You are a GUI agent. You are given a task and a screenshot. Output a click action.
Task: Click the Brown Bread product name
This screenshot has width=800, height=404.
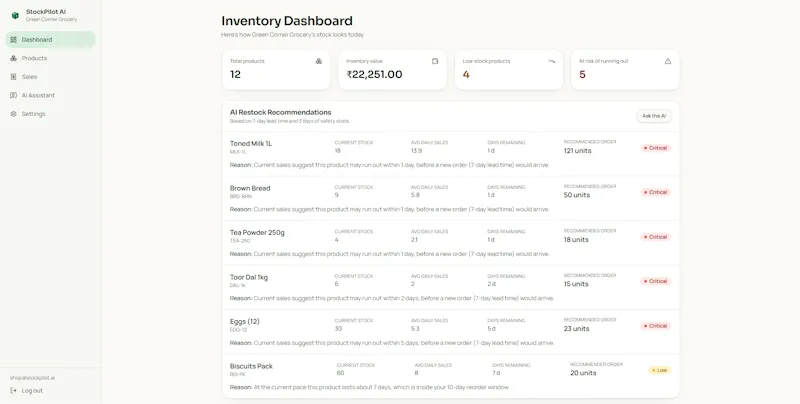point(250,188)
